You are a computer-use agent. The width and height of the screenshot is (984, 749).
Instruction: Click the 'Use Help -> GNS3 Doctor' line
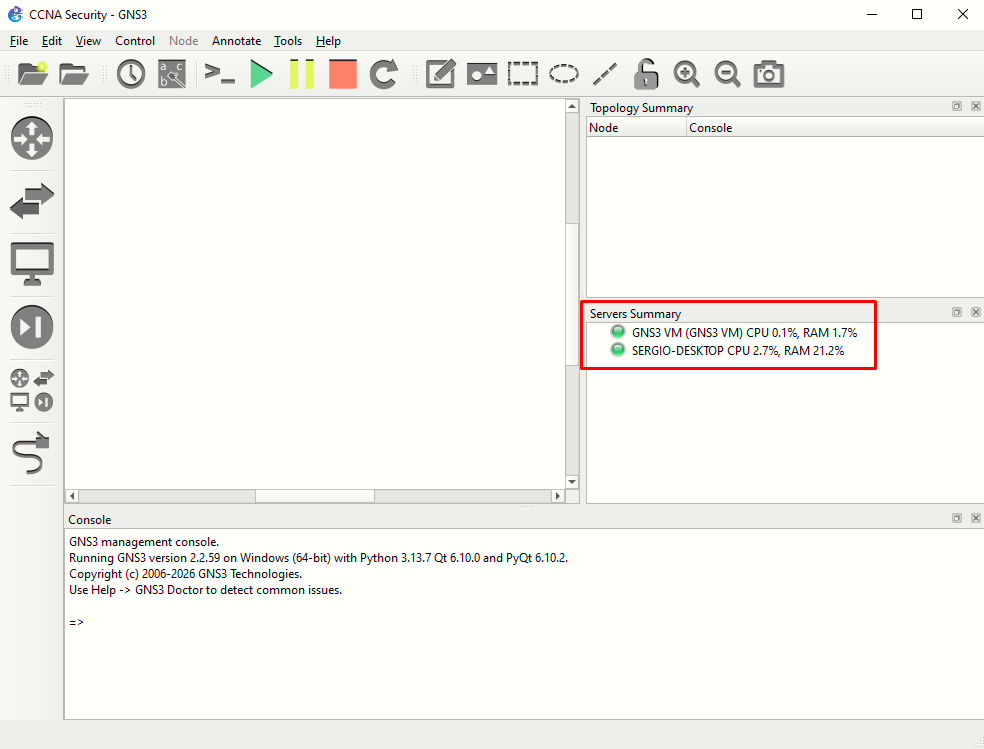205,590
